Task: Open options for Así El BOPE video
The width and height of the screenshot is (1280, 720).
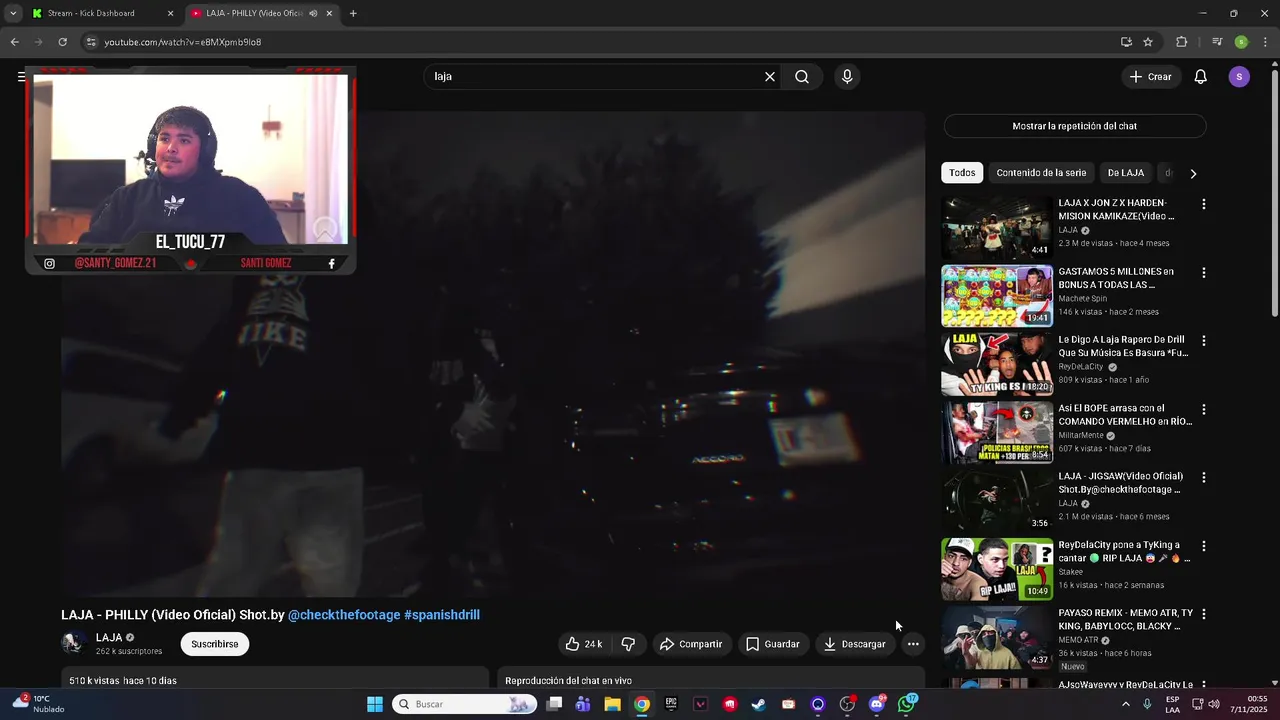Action: 1204,409
